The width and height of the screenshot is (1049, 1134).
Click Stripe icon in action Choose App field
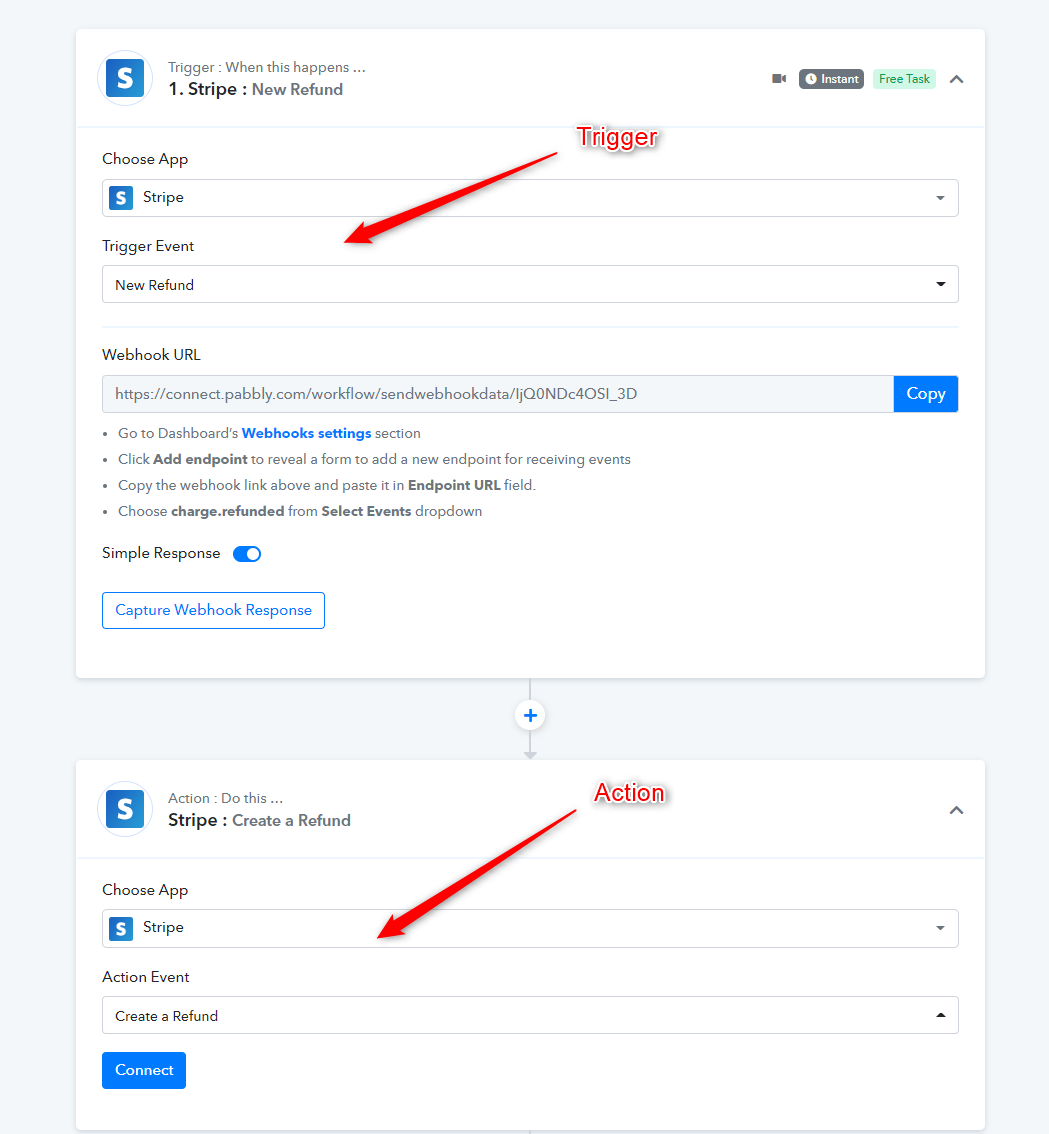(x=121, y=928)
